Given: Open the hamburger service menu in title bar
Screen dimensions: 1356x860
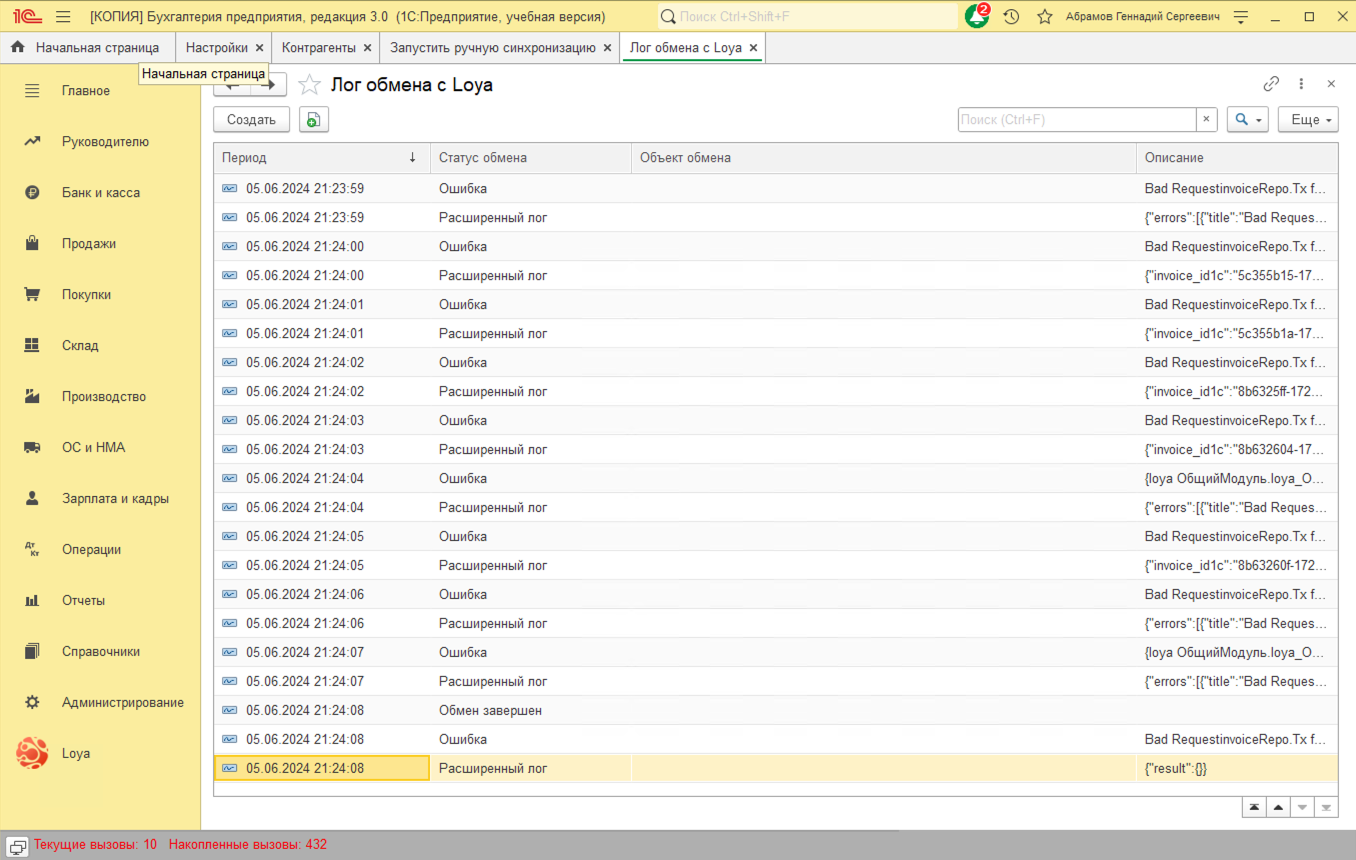Looking at the screenshot, I should [64, 17].
